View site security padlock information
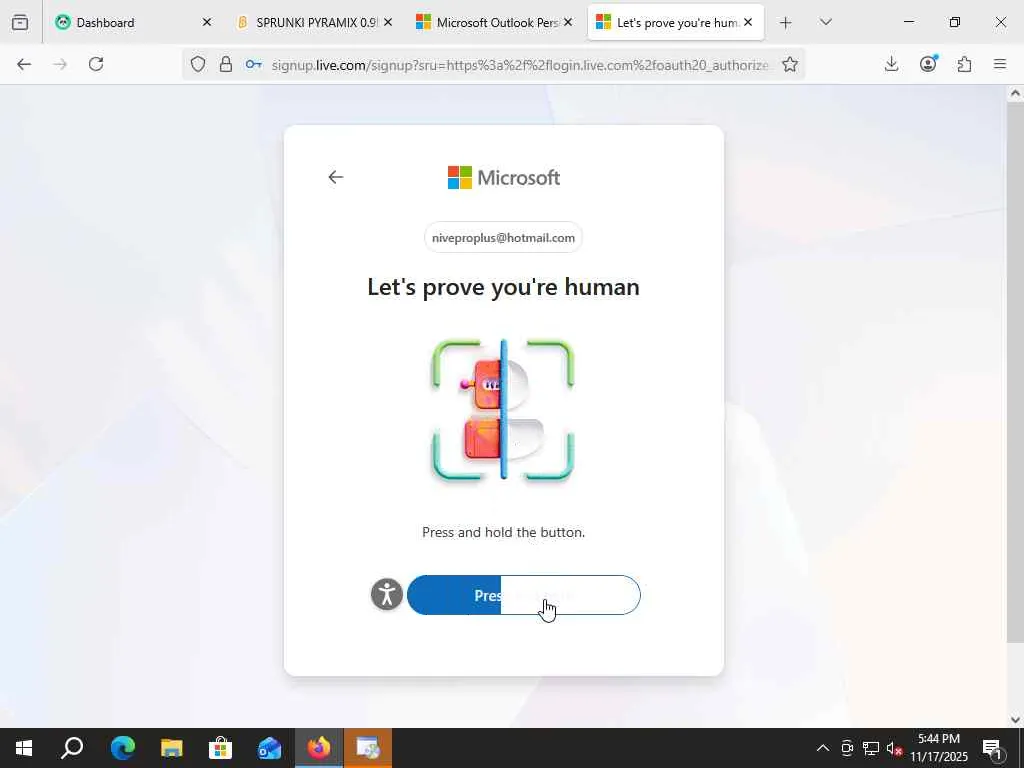 point(225,64)
